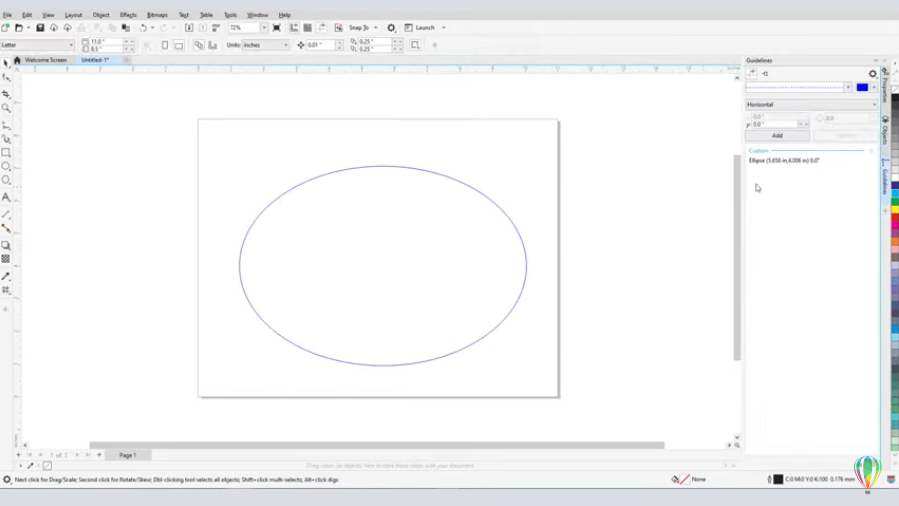Viewport: 899px width, 506px height.
Task: Select the Crop tool
Action: pyautogui.click(x=6, y=93)
